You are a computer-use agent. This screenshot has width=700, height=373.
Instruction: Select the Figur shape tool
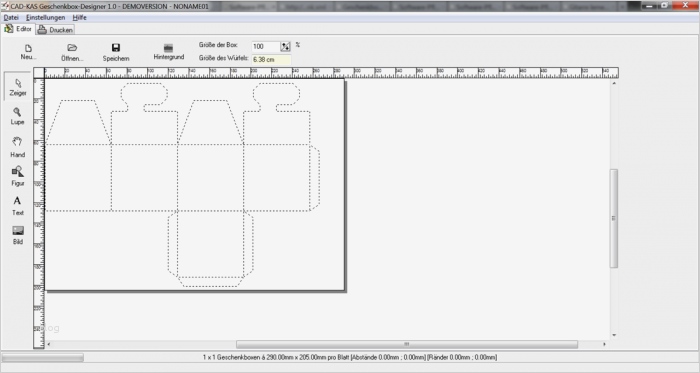[x=17, y=176]
